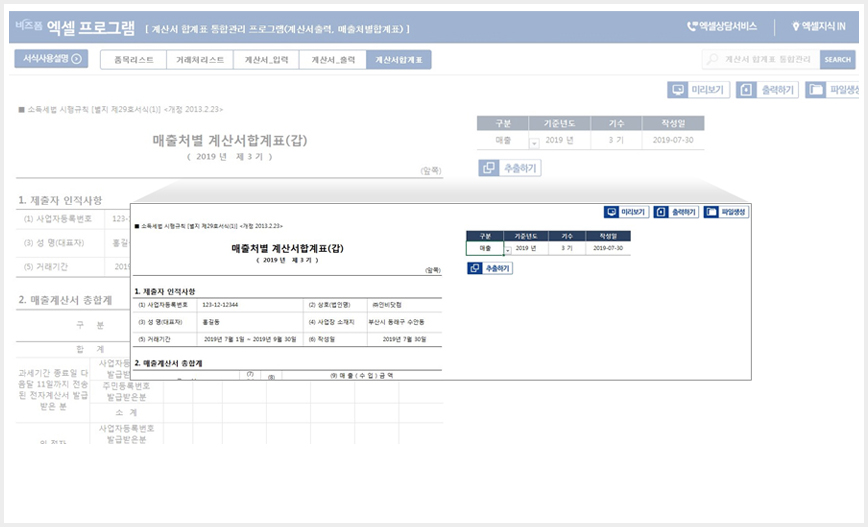Click the 2019-07-30 cell on the faded background sheet
This screenshot has height=527, width=868.
673,140
